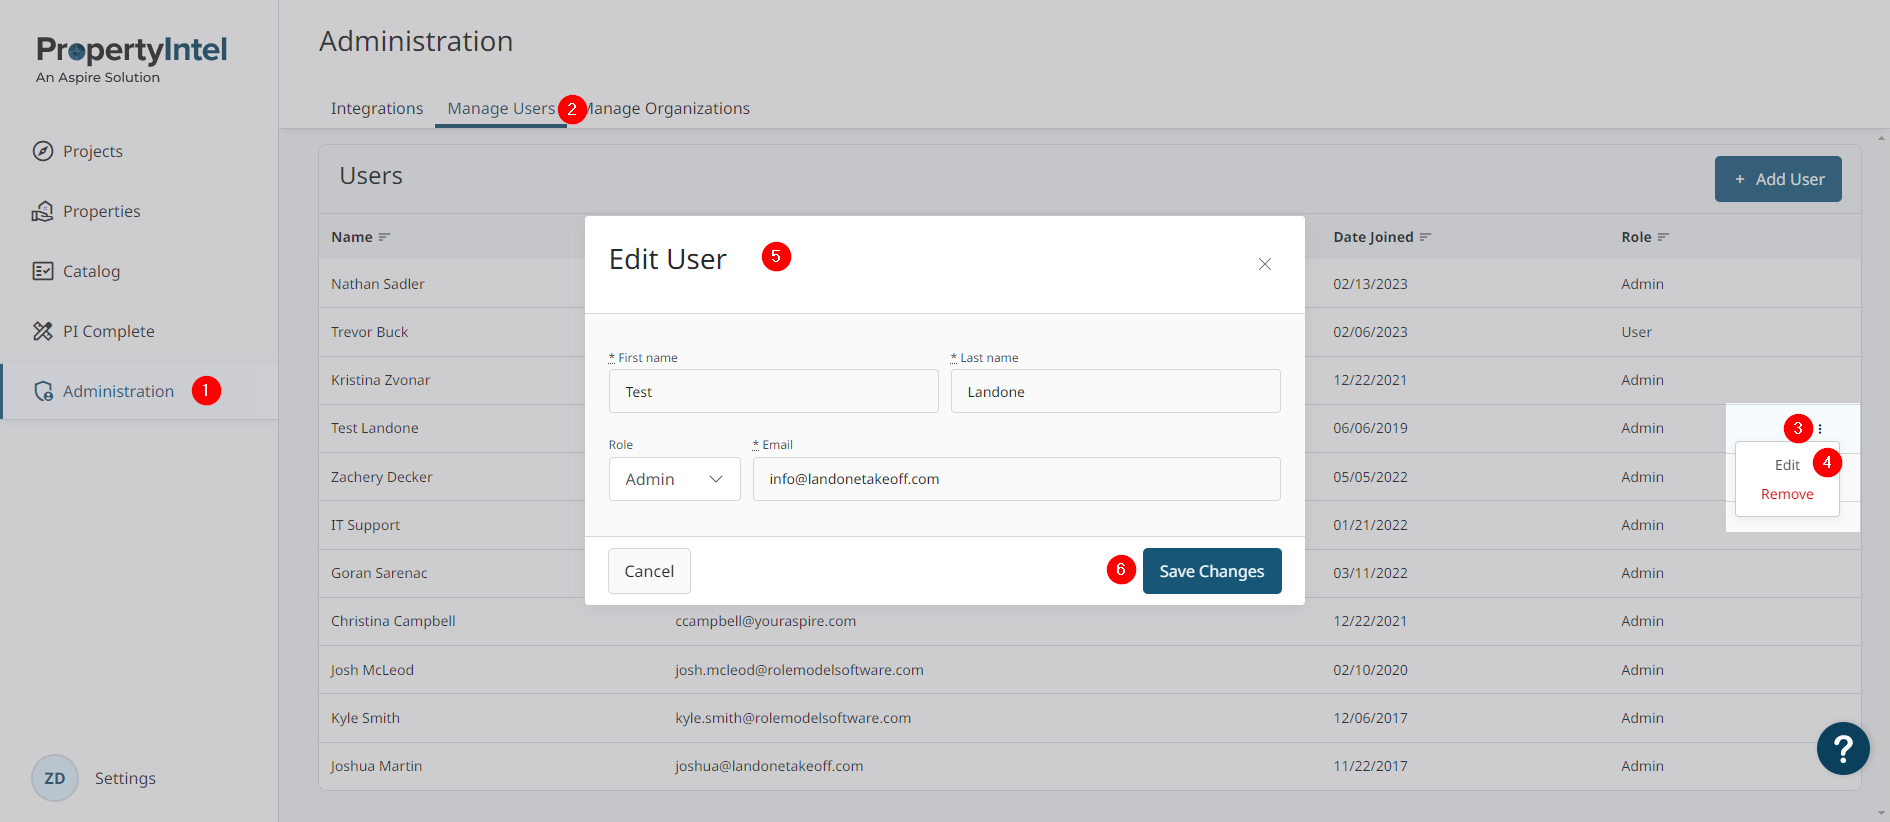Viewport: 1890px width, 822px height.
Task: Click the ZD user avatar
Action: [55, 778]
